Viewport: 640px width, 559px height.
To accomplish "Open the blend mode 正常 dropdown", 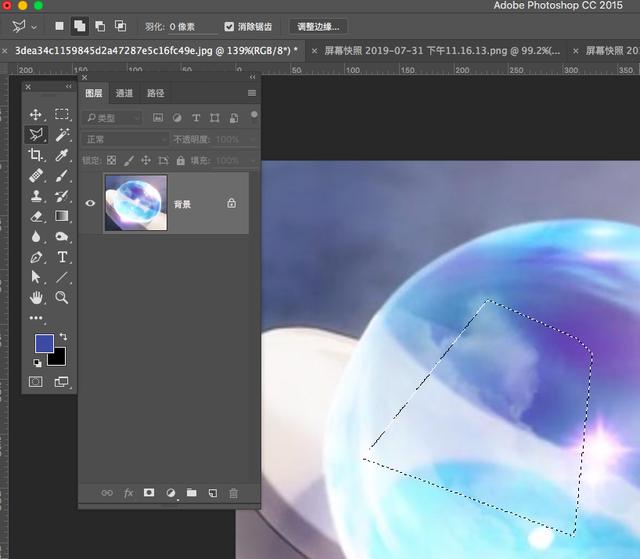I will [125, 140].
